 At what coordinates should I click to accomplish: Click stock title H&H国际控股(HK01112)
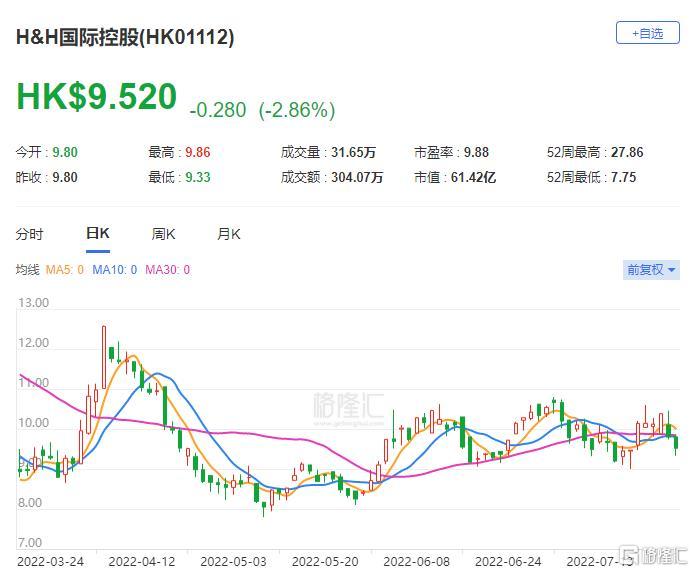click(x=125, y=37)
